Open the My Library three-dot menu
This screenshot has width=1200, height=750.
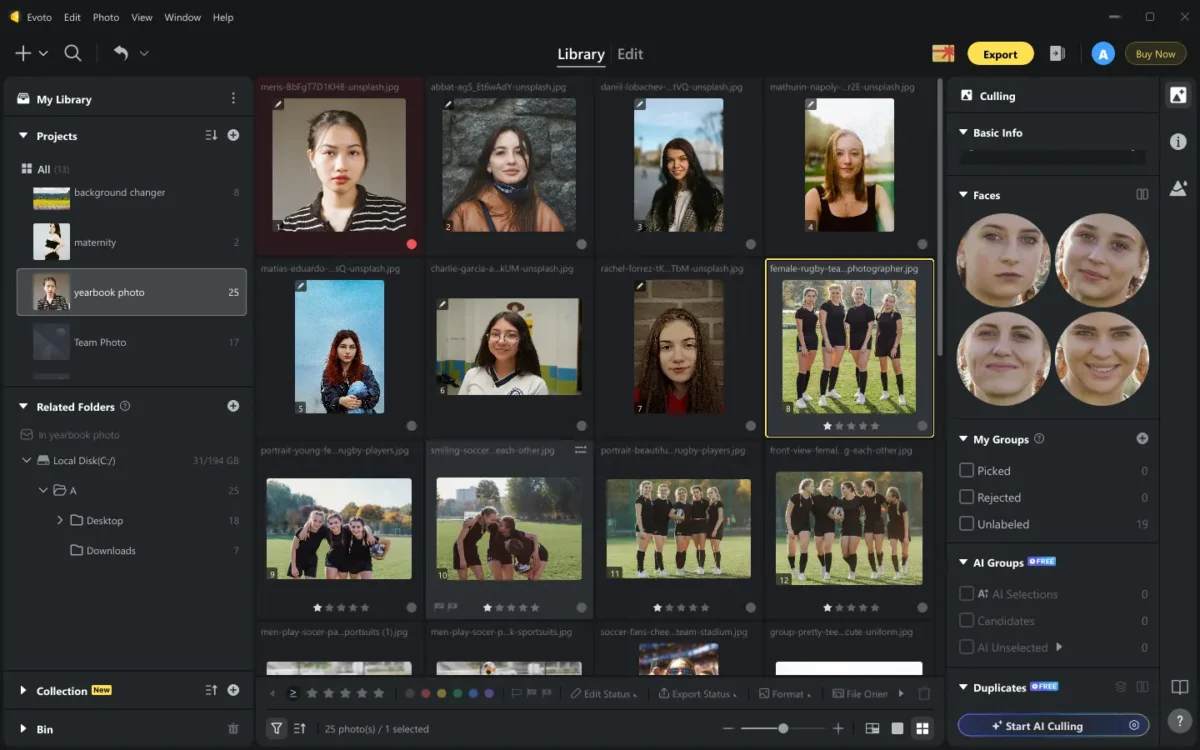click(234, 99)
